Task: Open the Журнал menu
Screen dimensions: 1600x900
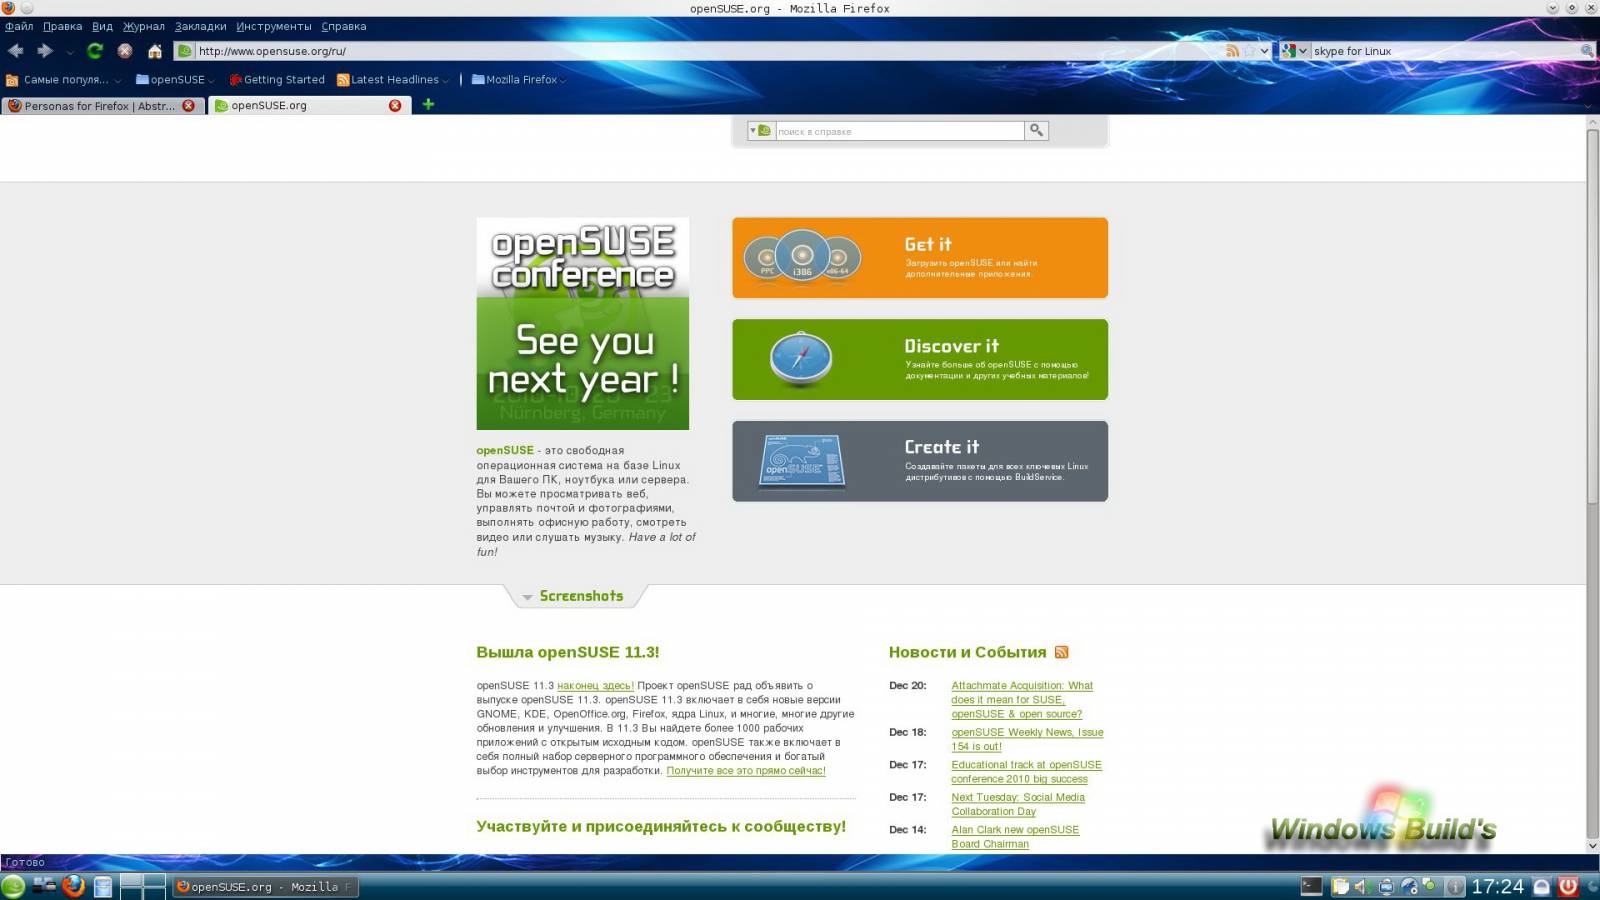Action: [143, 26]
